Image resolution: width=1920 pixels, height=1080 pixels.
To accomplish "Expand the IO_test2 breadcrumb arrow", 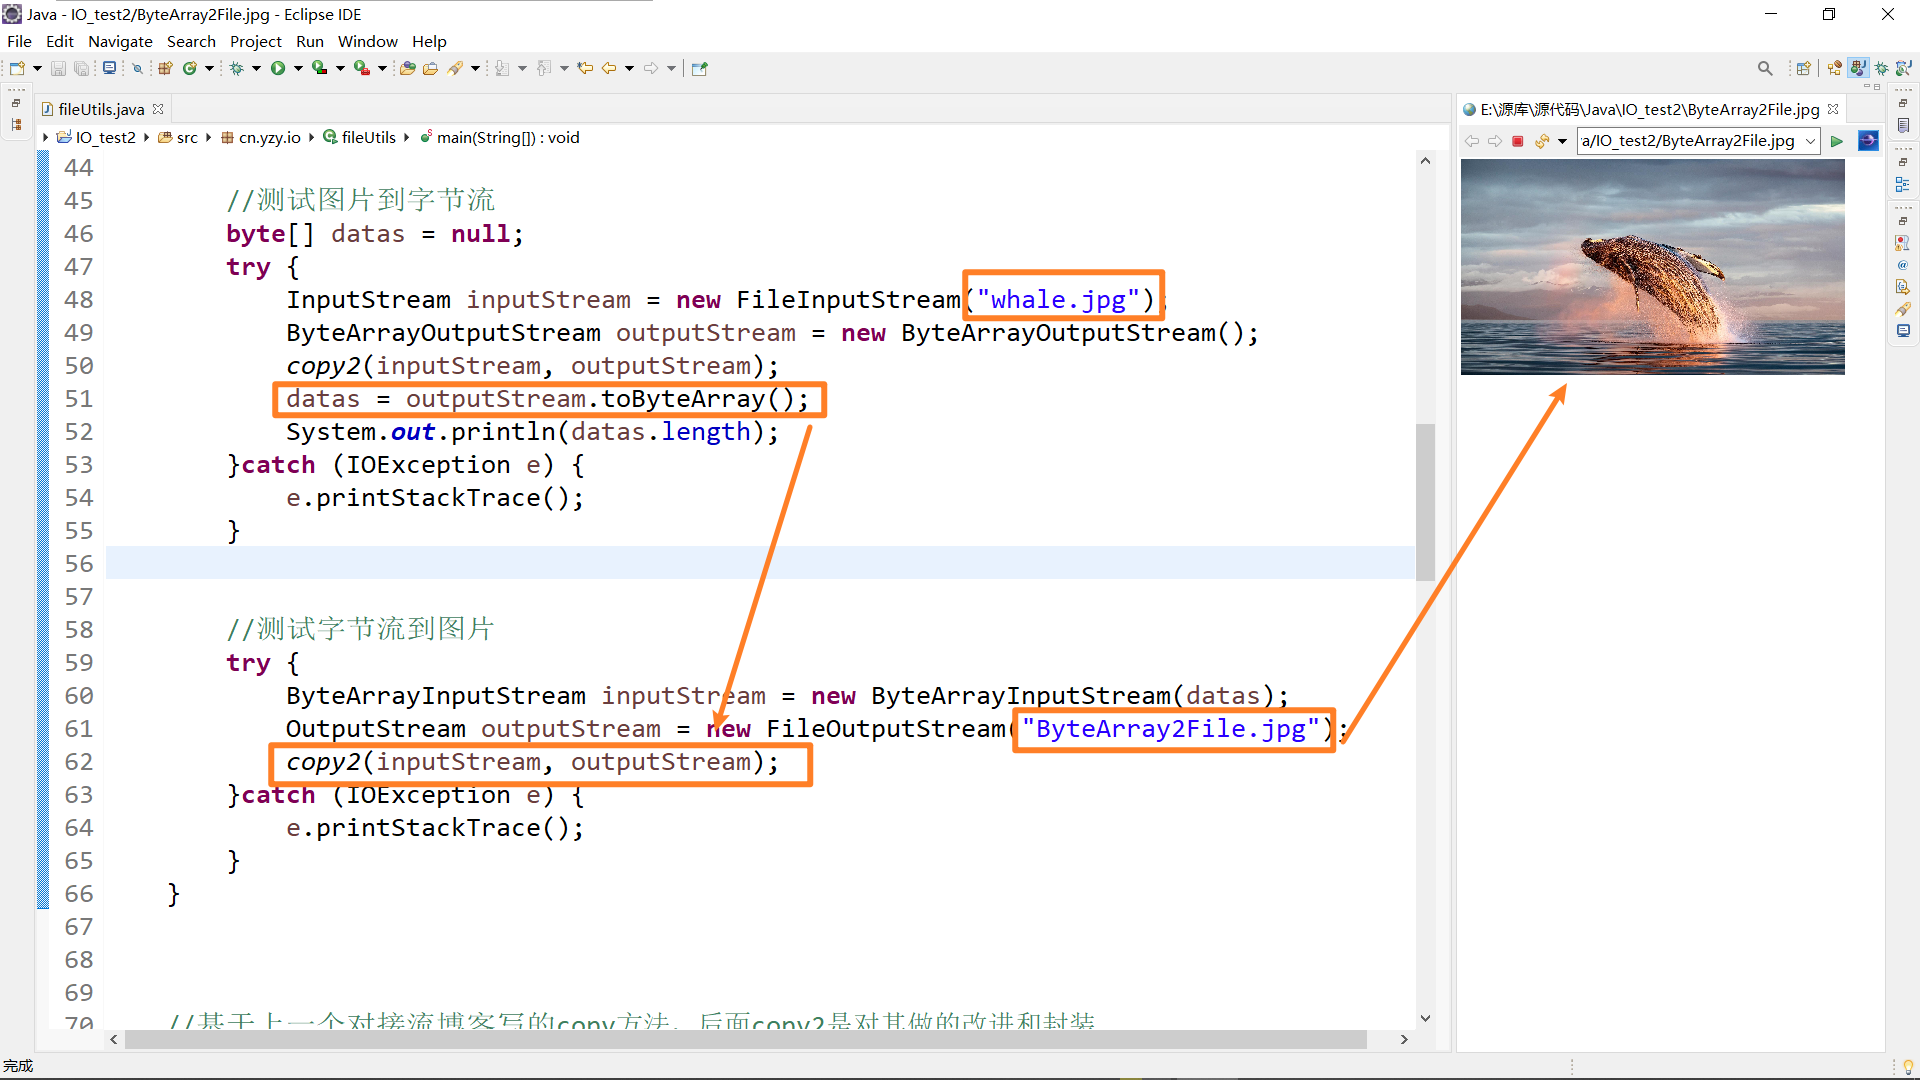I will (x=146, y=138).
